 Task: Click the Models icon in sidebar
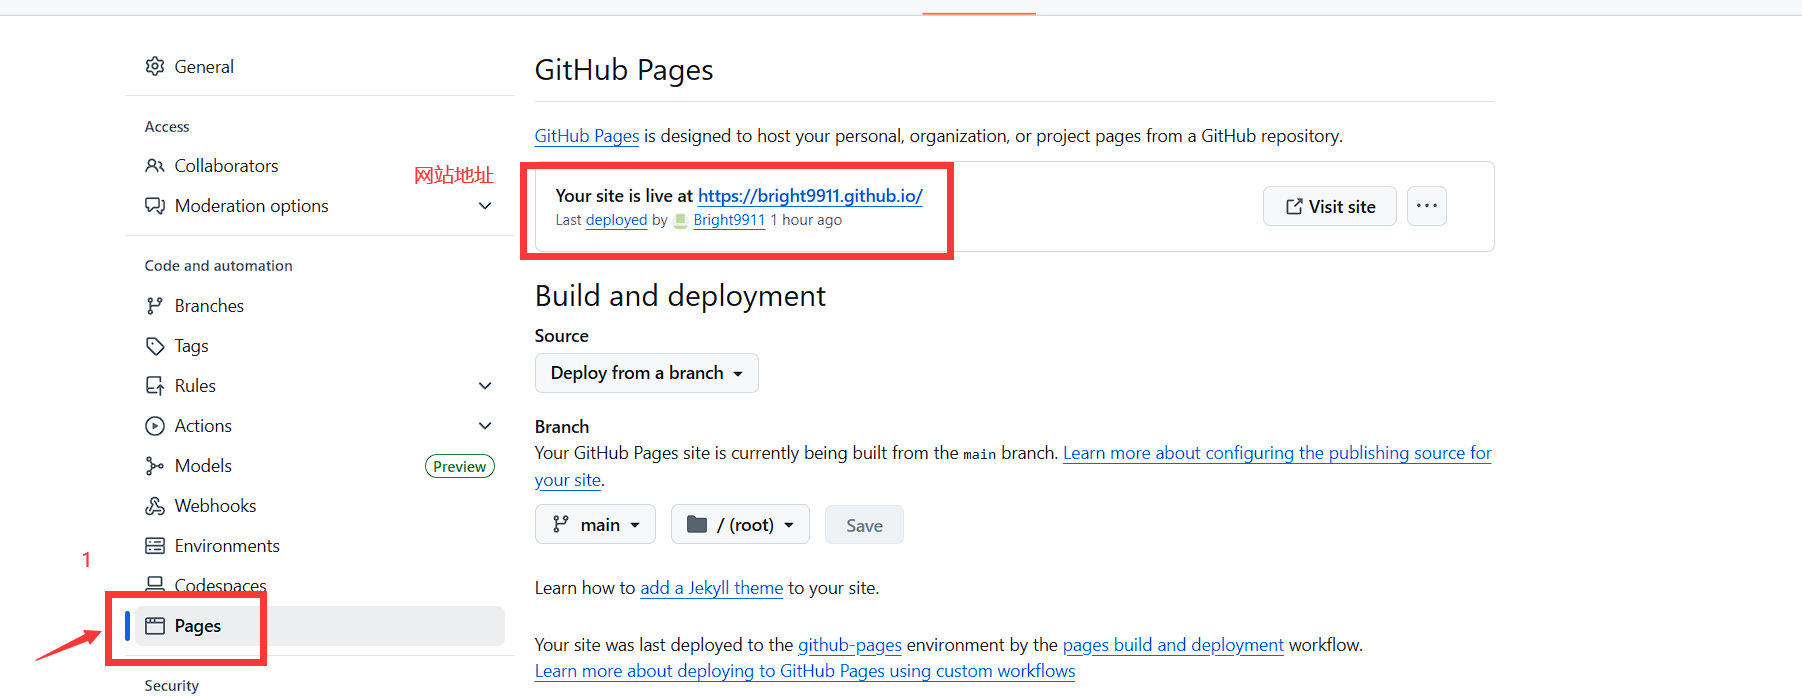tap(155, 465)
